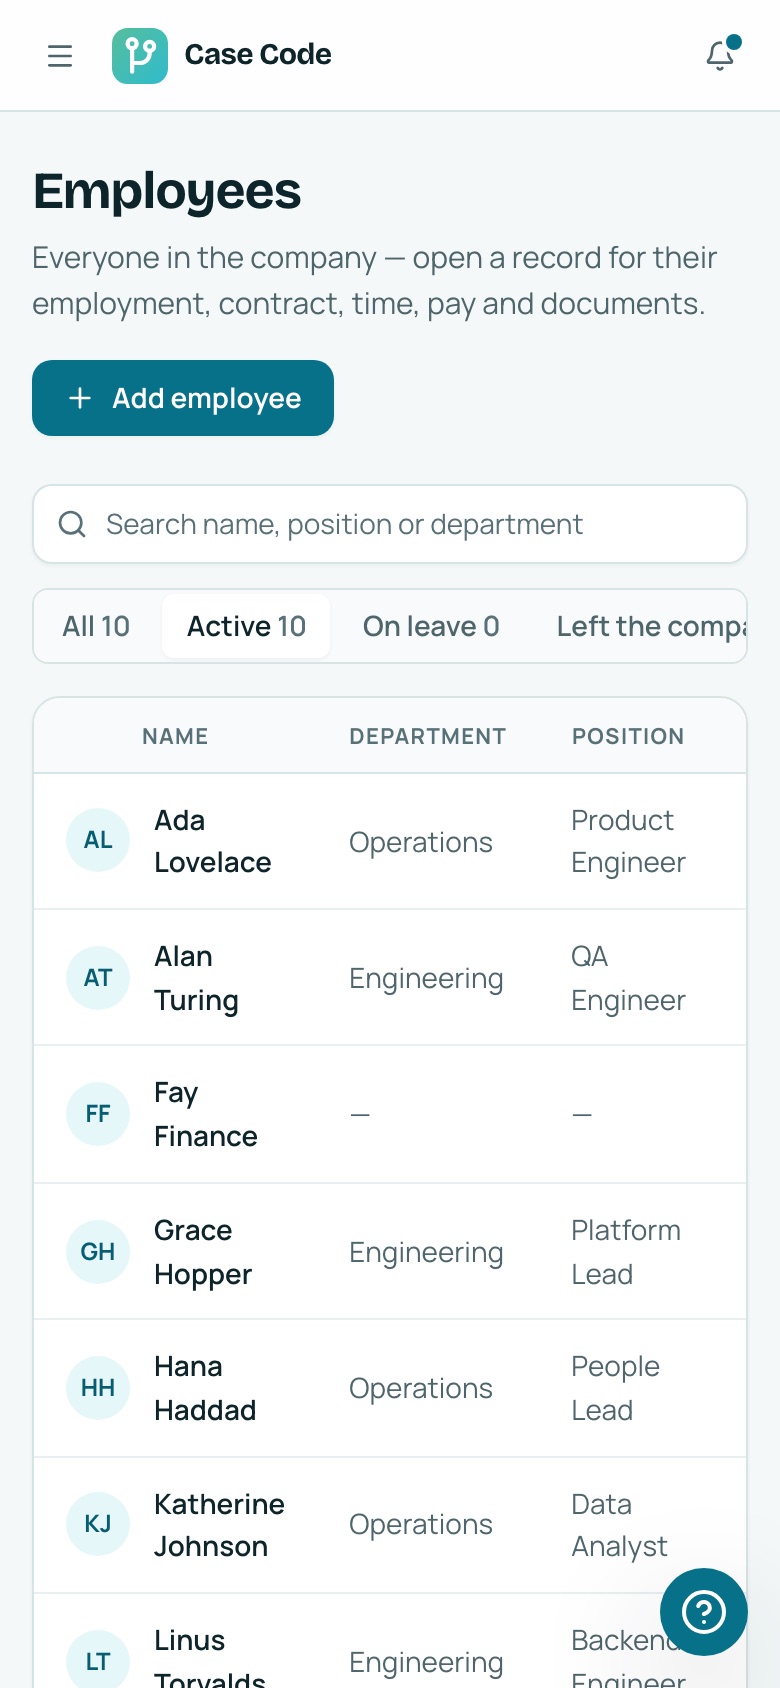
Task: Focus the employee search field
Action: 390,524
